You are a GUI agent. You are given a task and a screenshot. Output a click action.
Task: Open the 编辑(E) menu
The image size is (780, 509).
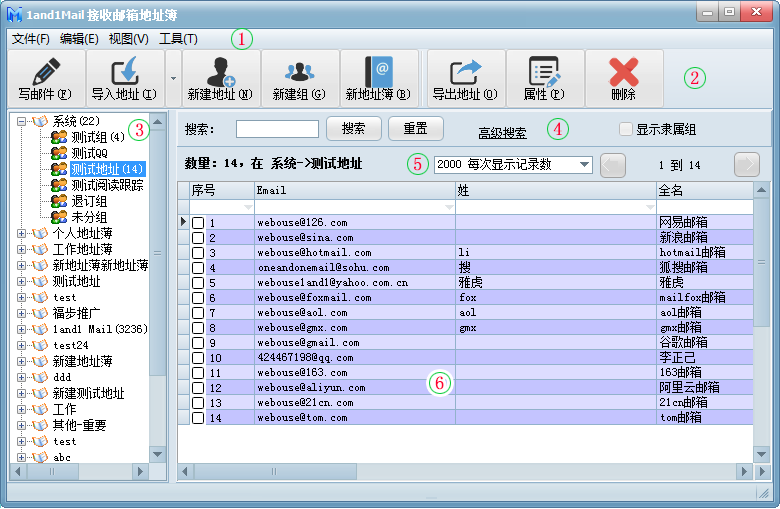click(79, 38)
